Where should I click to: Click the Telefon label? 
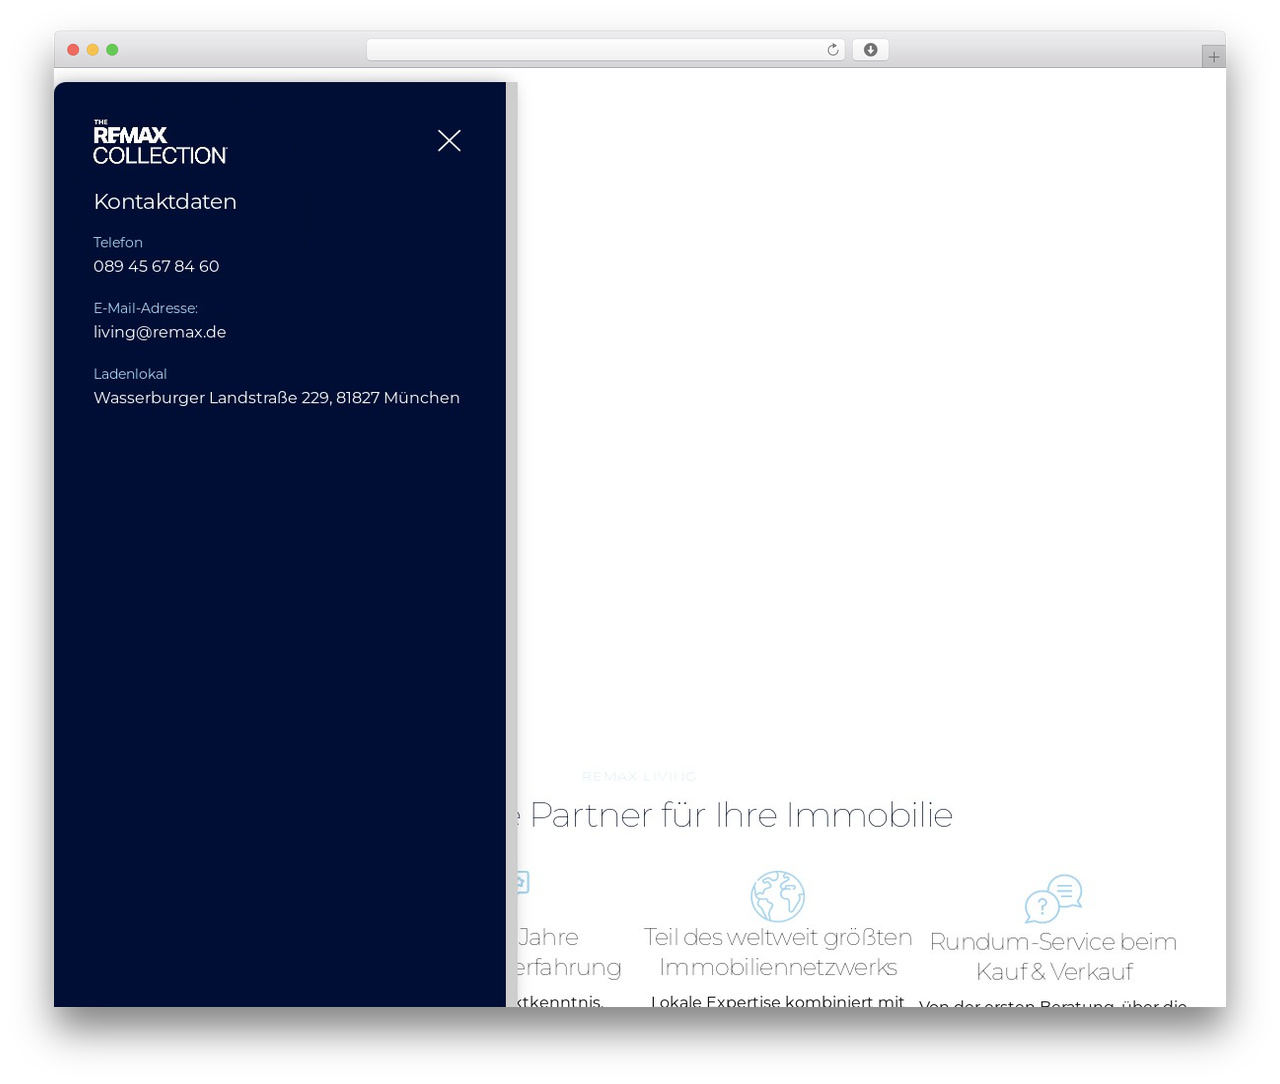[118, 242]
